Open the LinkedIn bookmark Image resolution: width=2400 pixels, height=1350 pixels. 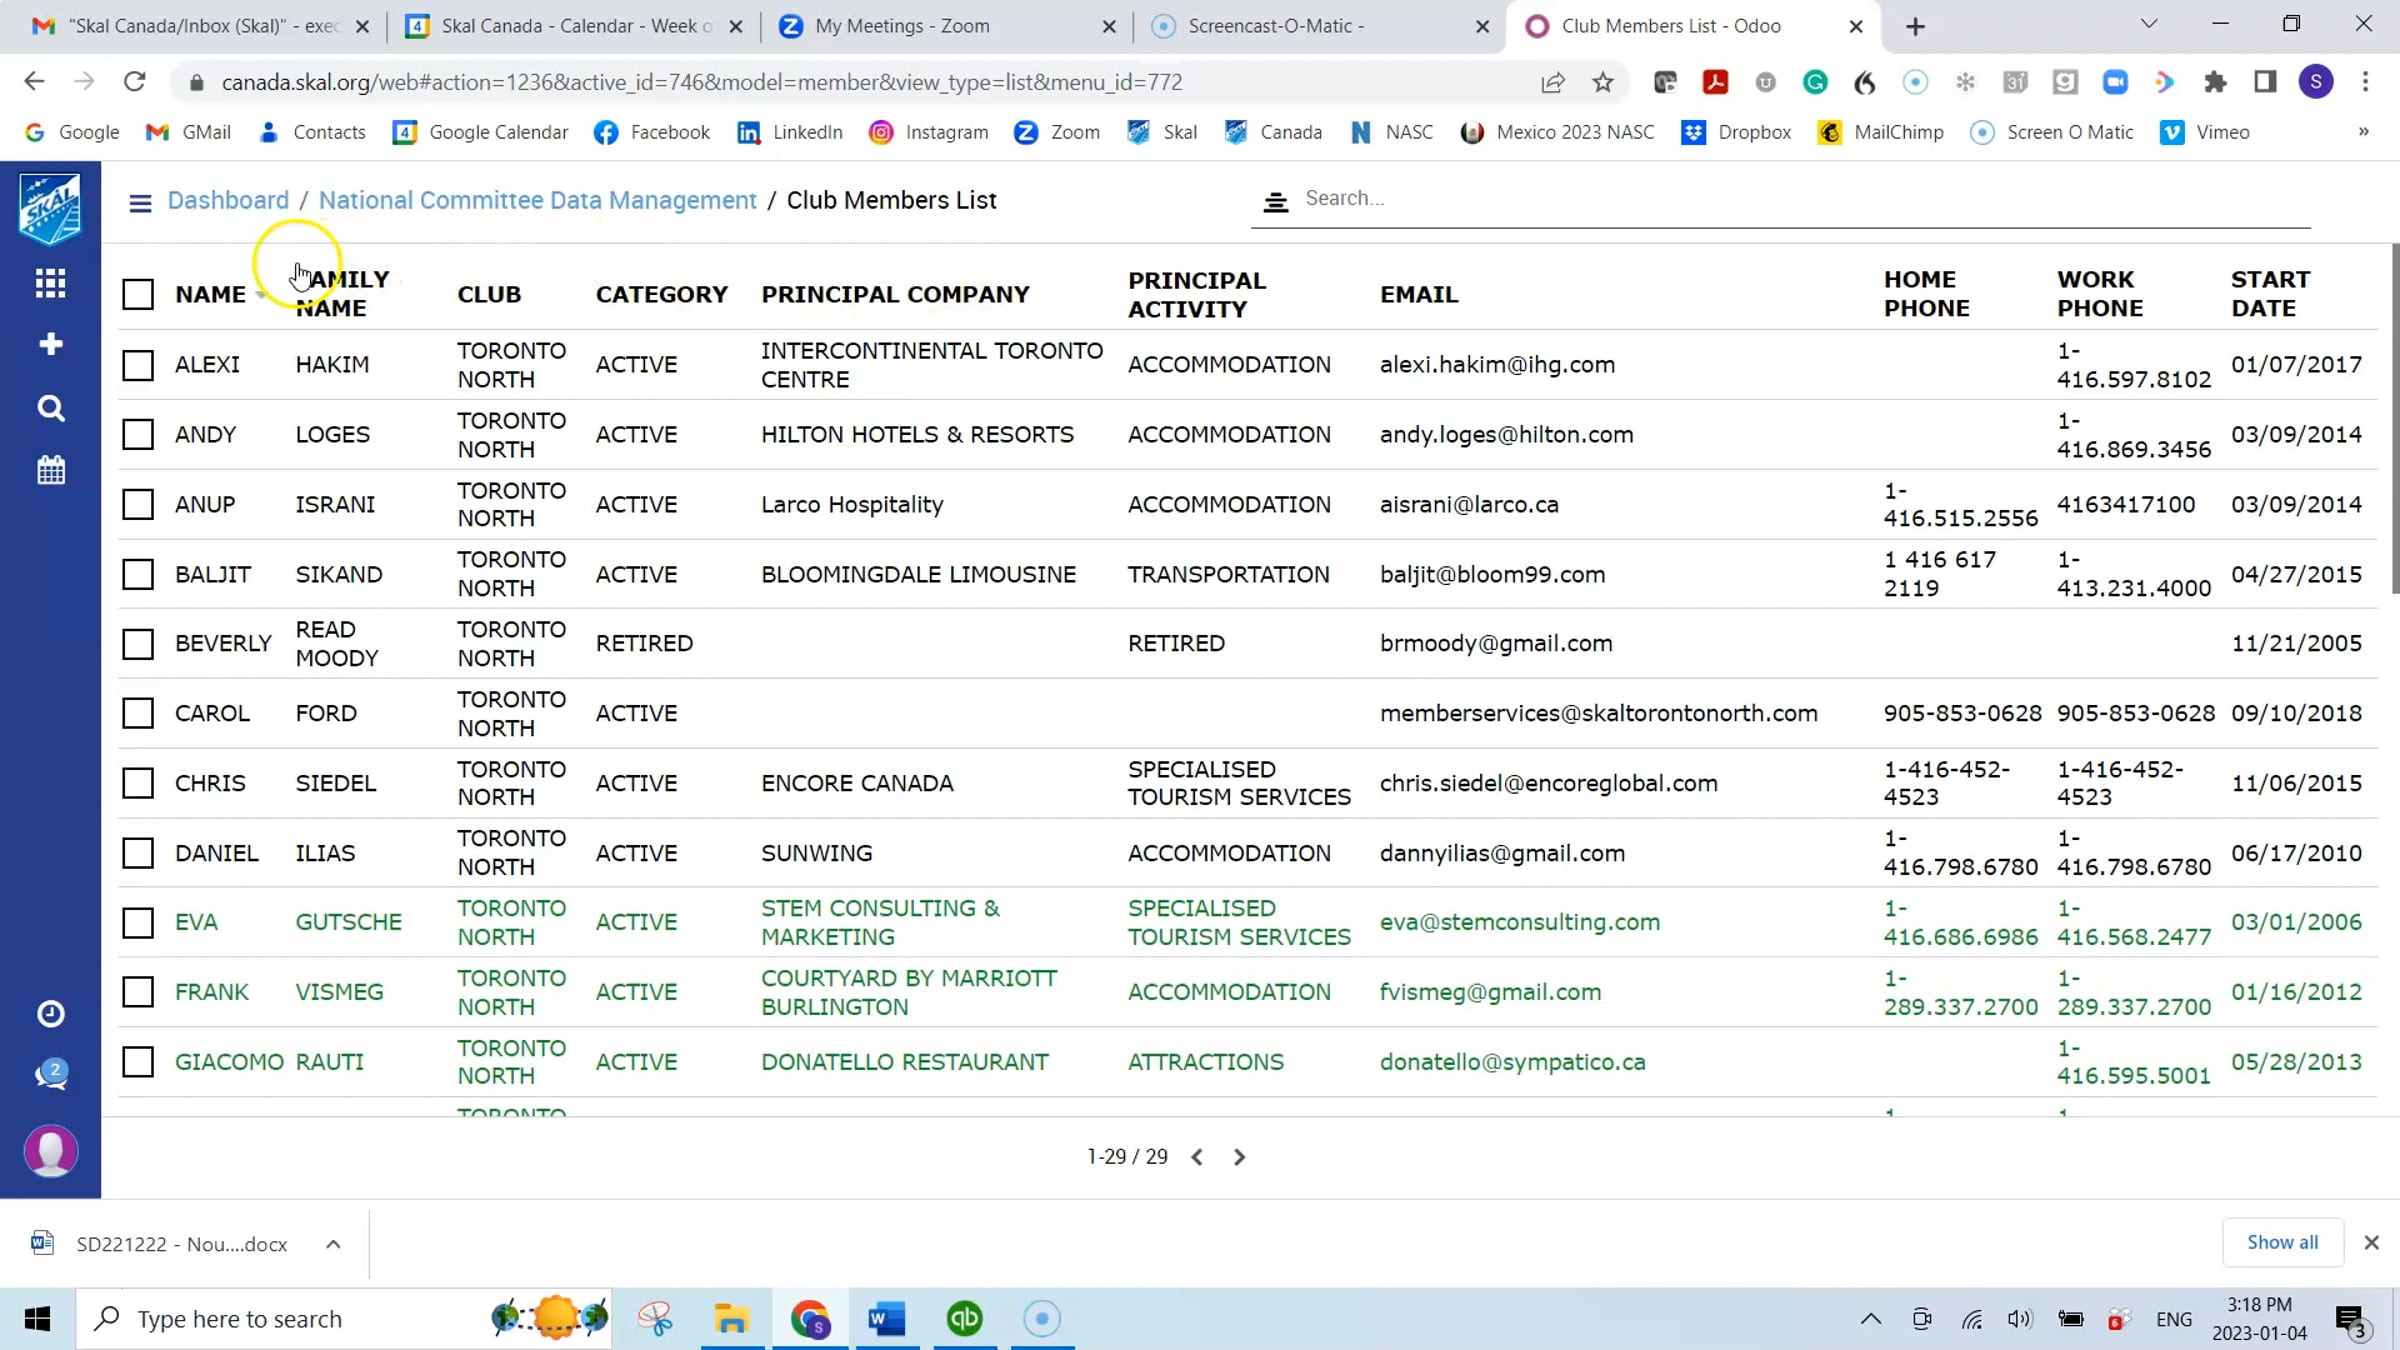tap(790, 132)
